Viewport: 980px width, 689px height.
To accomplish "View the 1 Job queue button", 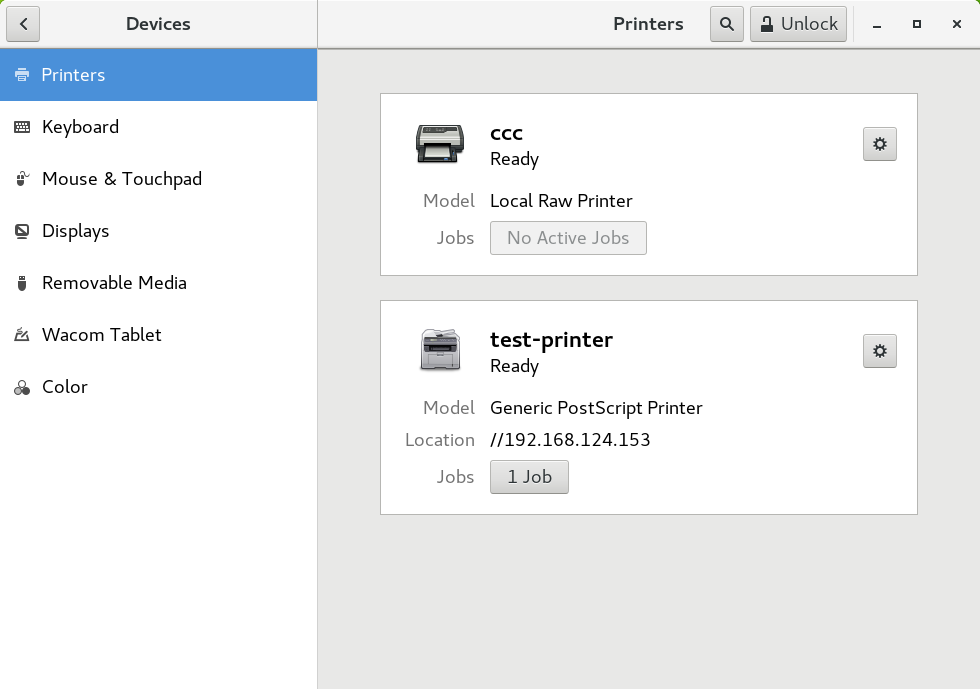I will point(529,477).
